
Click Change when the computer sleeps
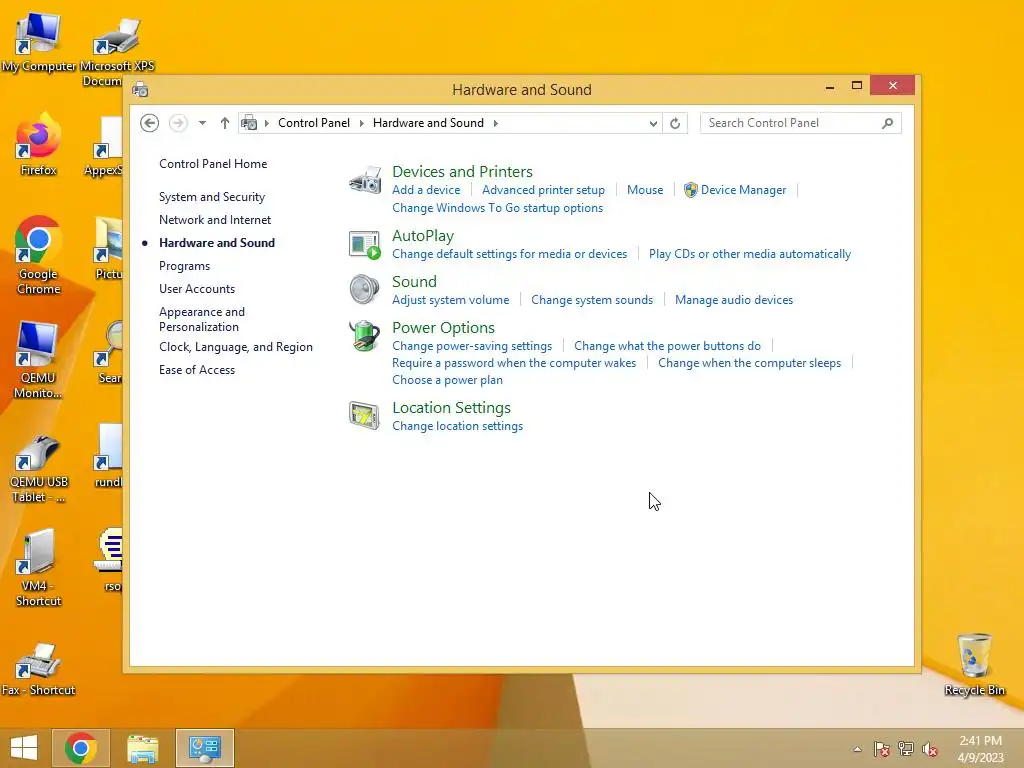click(x=749, y=363)
